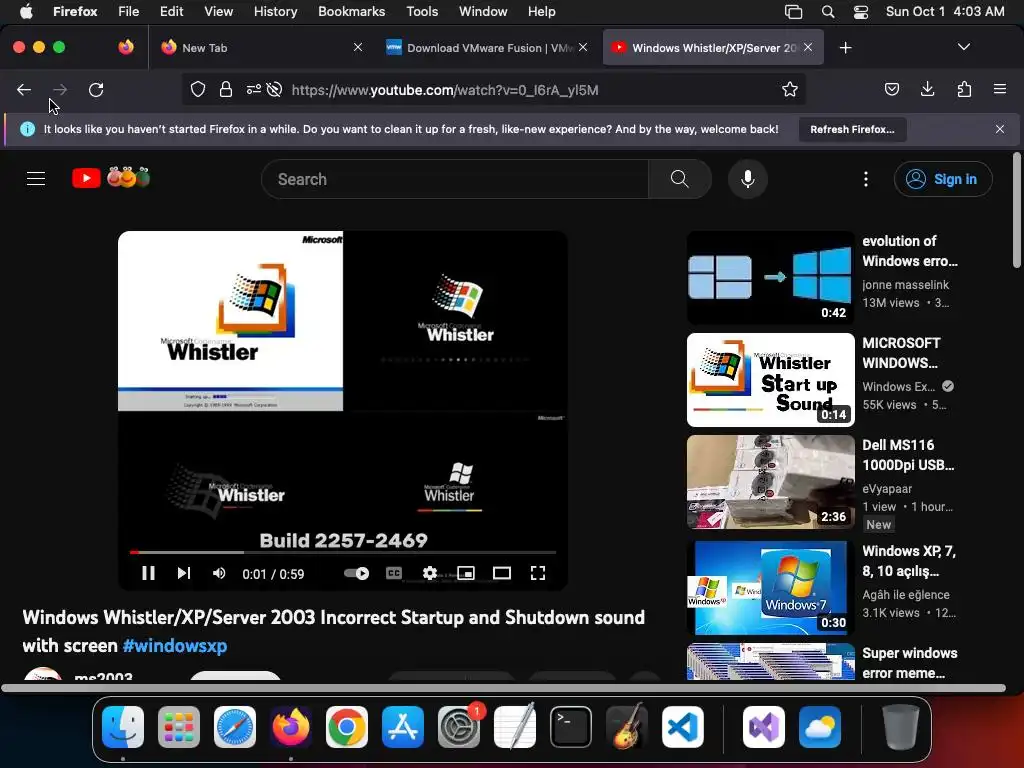The image size is (1024, 768).
Task: Mute the video volume speaker icon
Action: click(219, 573)
